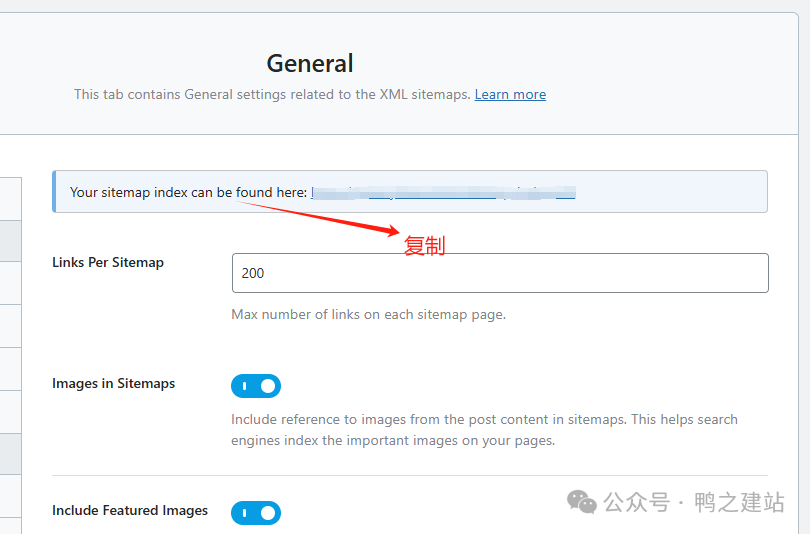Select the General heading

[x=310, y=64]
